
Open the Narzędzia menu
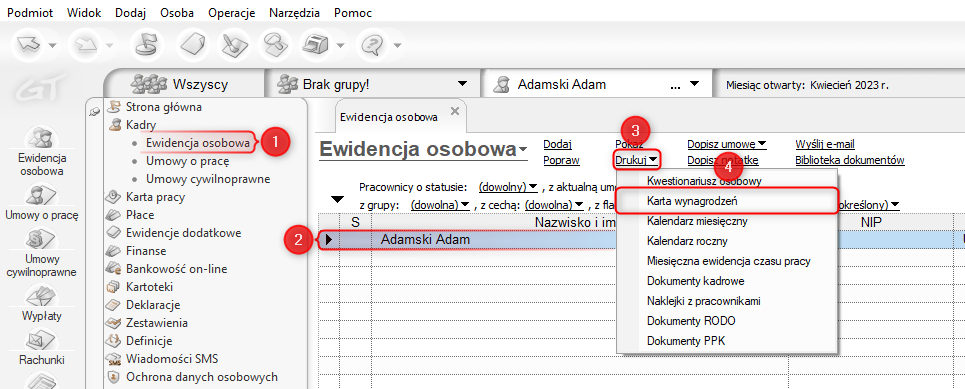point(294,13)
